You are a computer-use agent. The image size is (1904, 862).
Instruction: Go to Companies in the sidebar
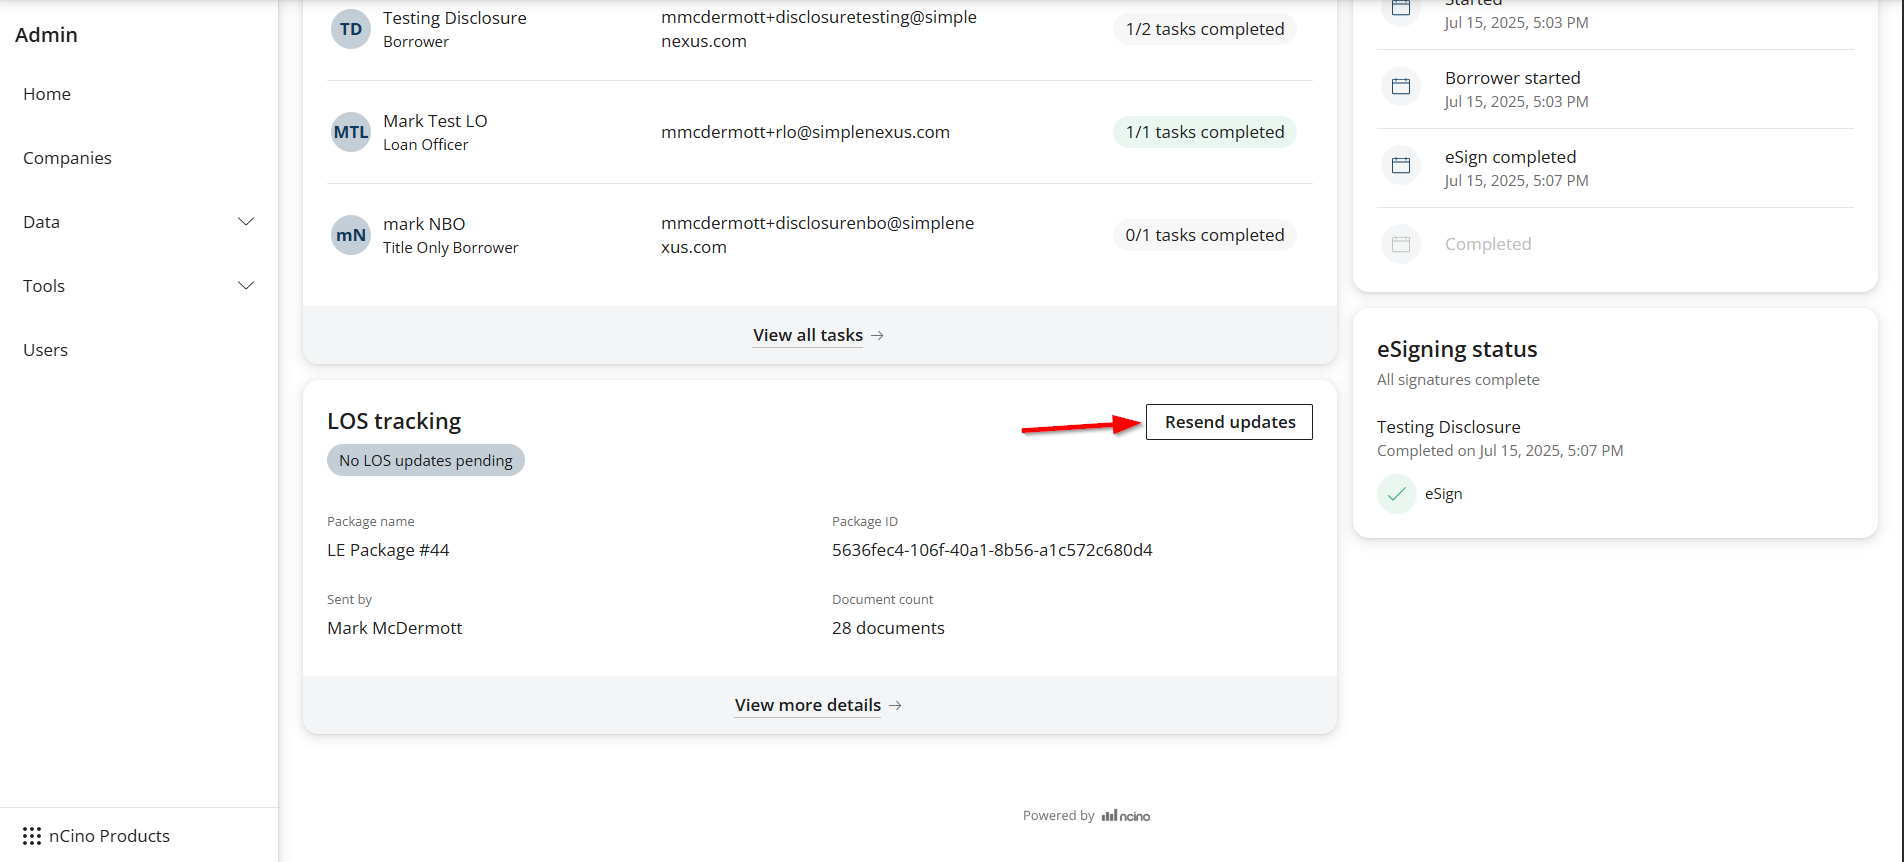67,158
